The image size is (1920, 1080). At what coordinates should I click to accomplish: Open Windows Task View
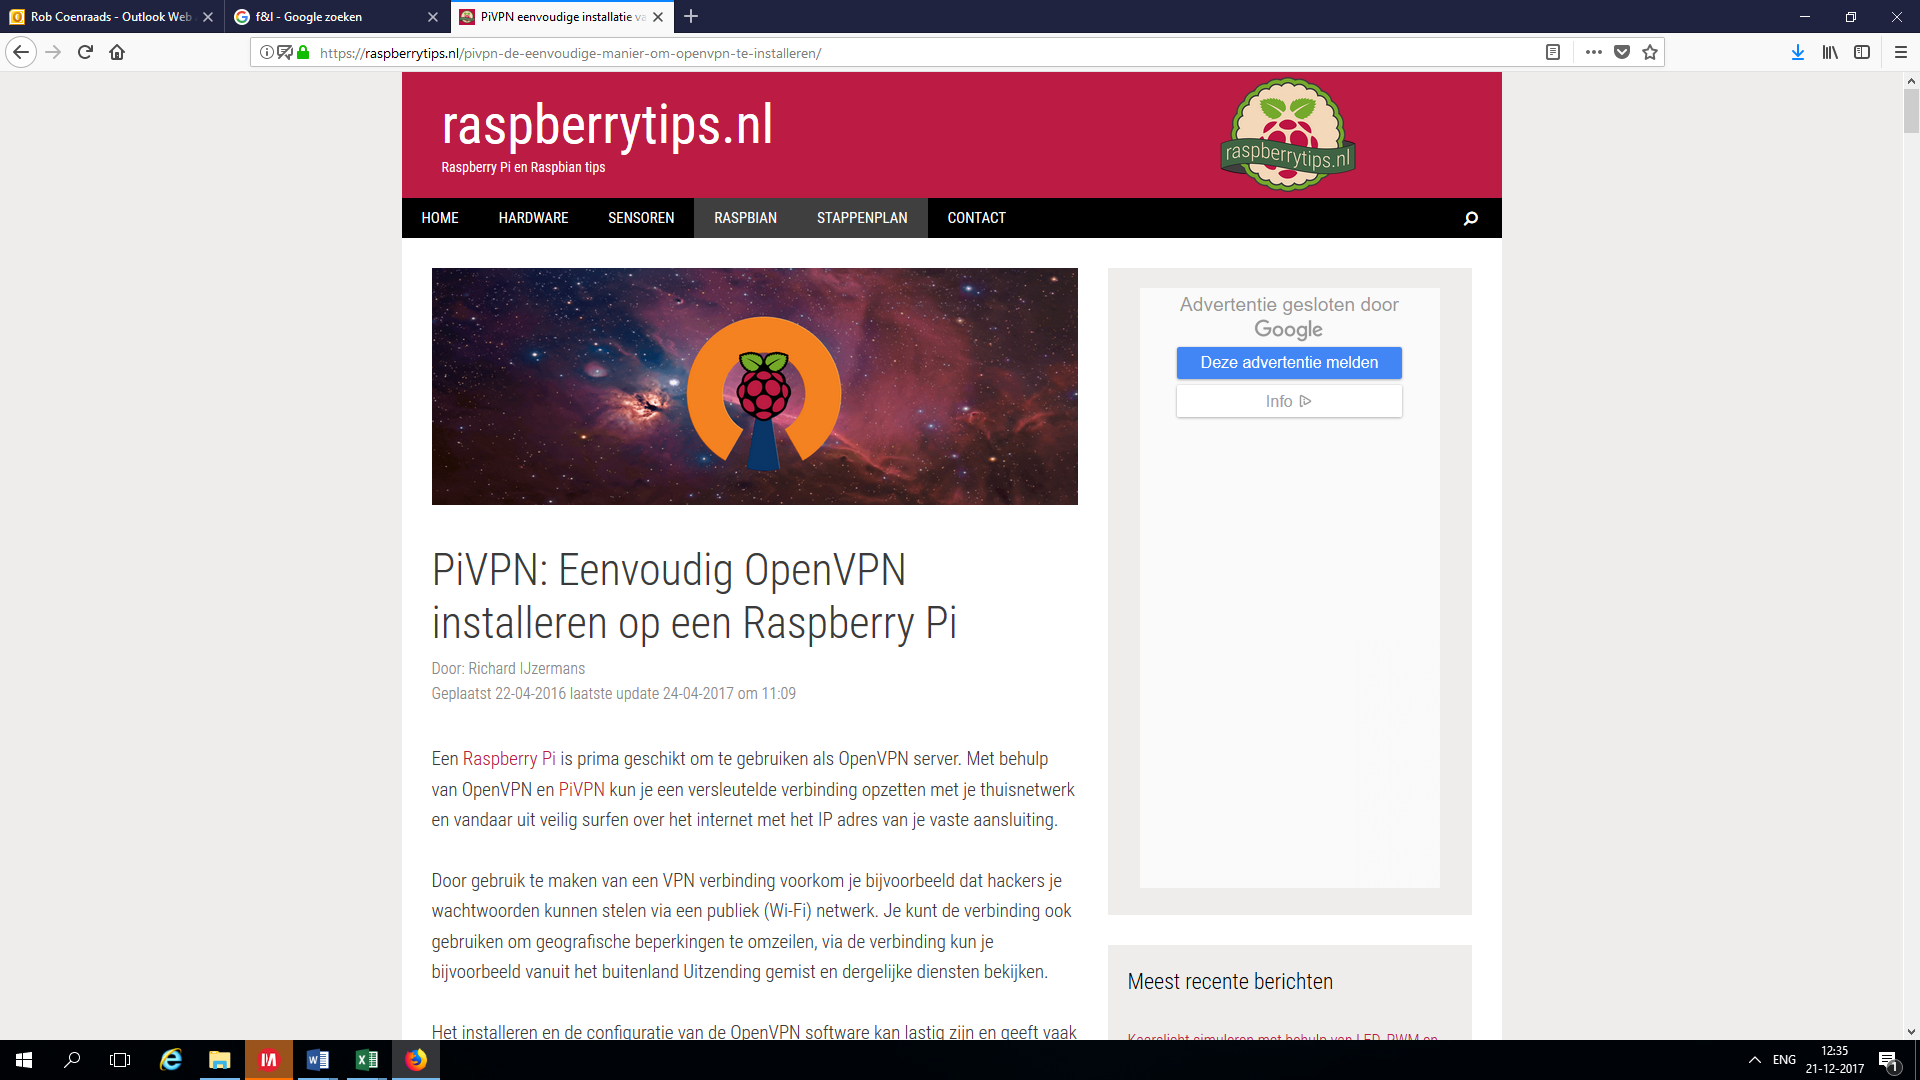coord(120,1060)
